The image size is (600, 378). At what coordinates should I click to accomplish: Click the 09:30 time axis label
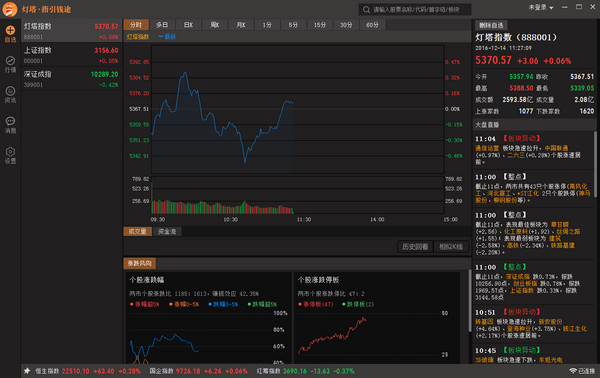click(x=157, y=220)
